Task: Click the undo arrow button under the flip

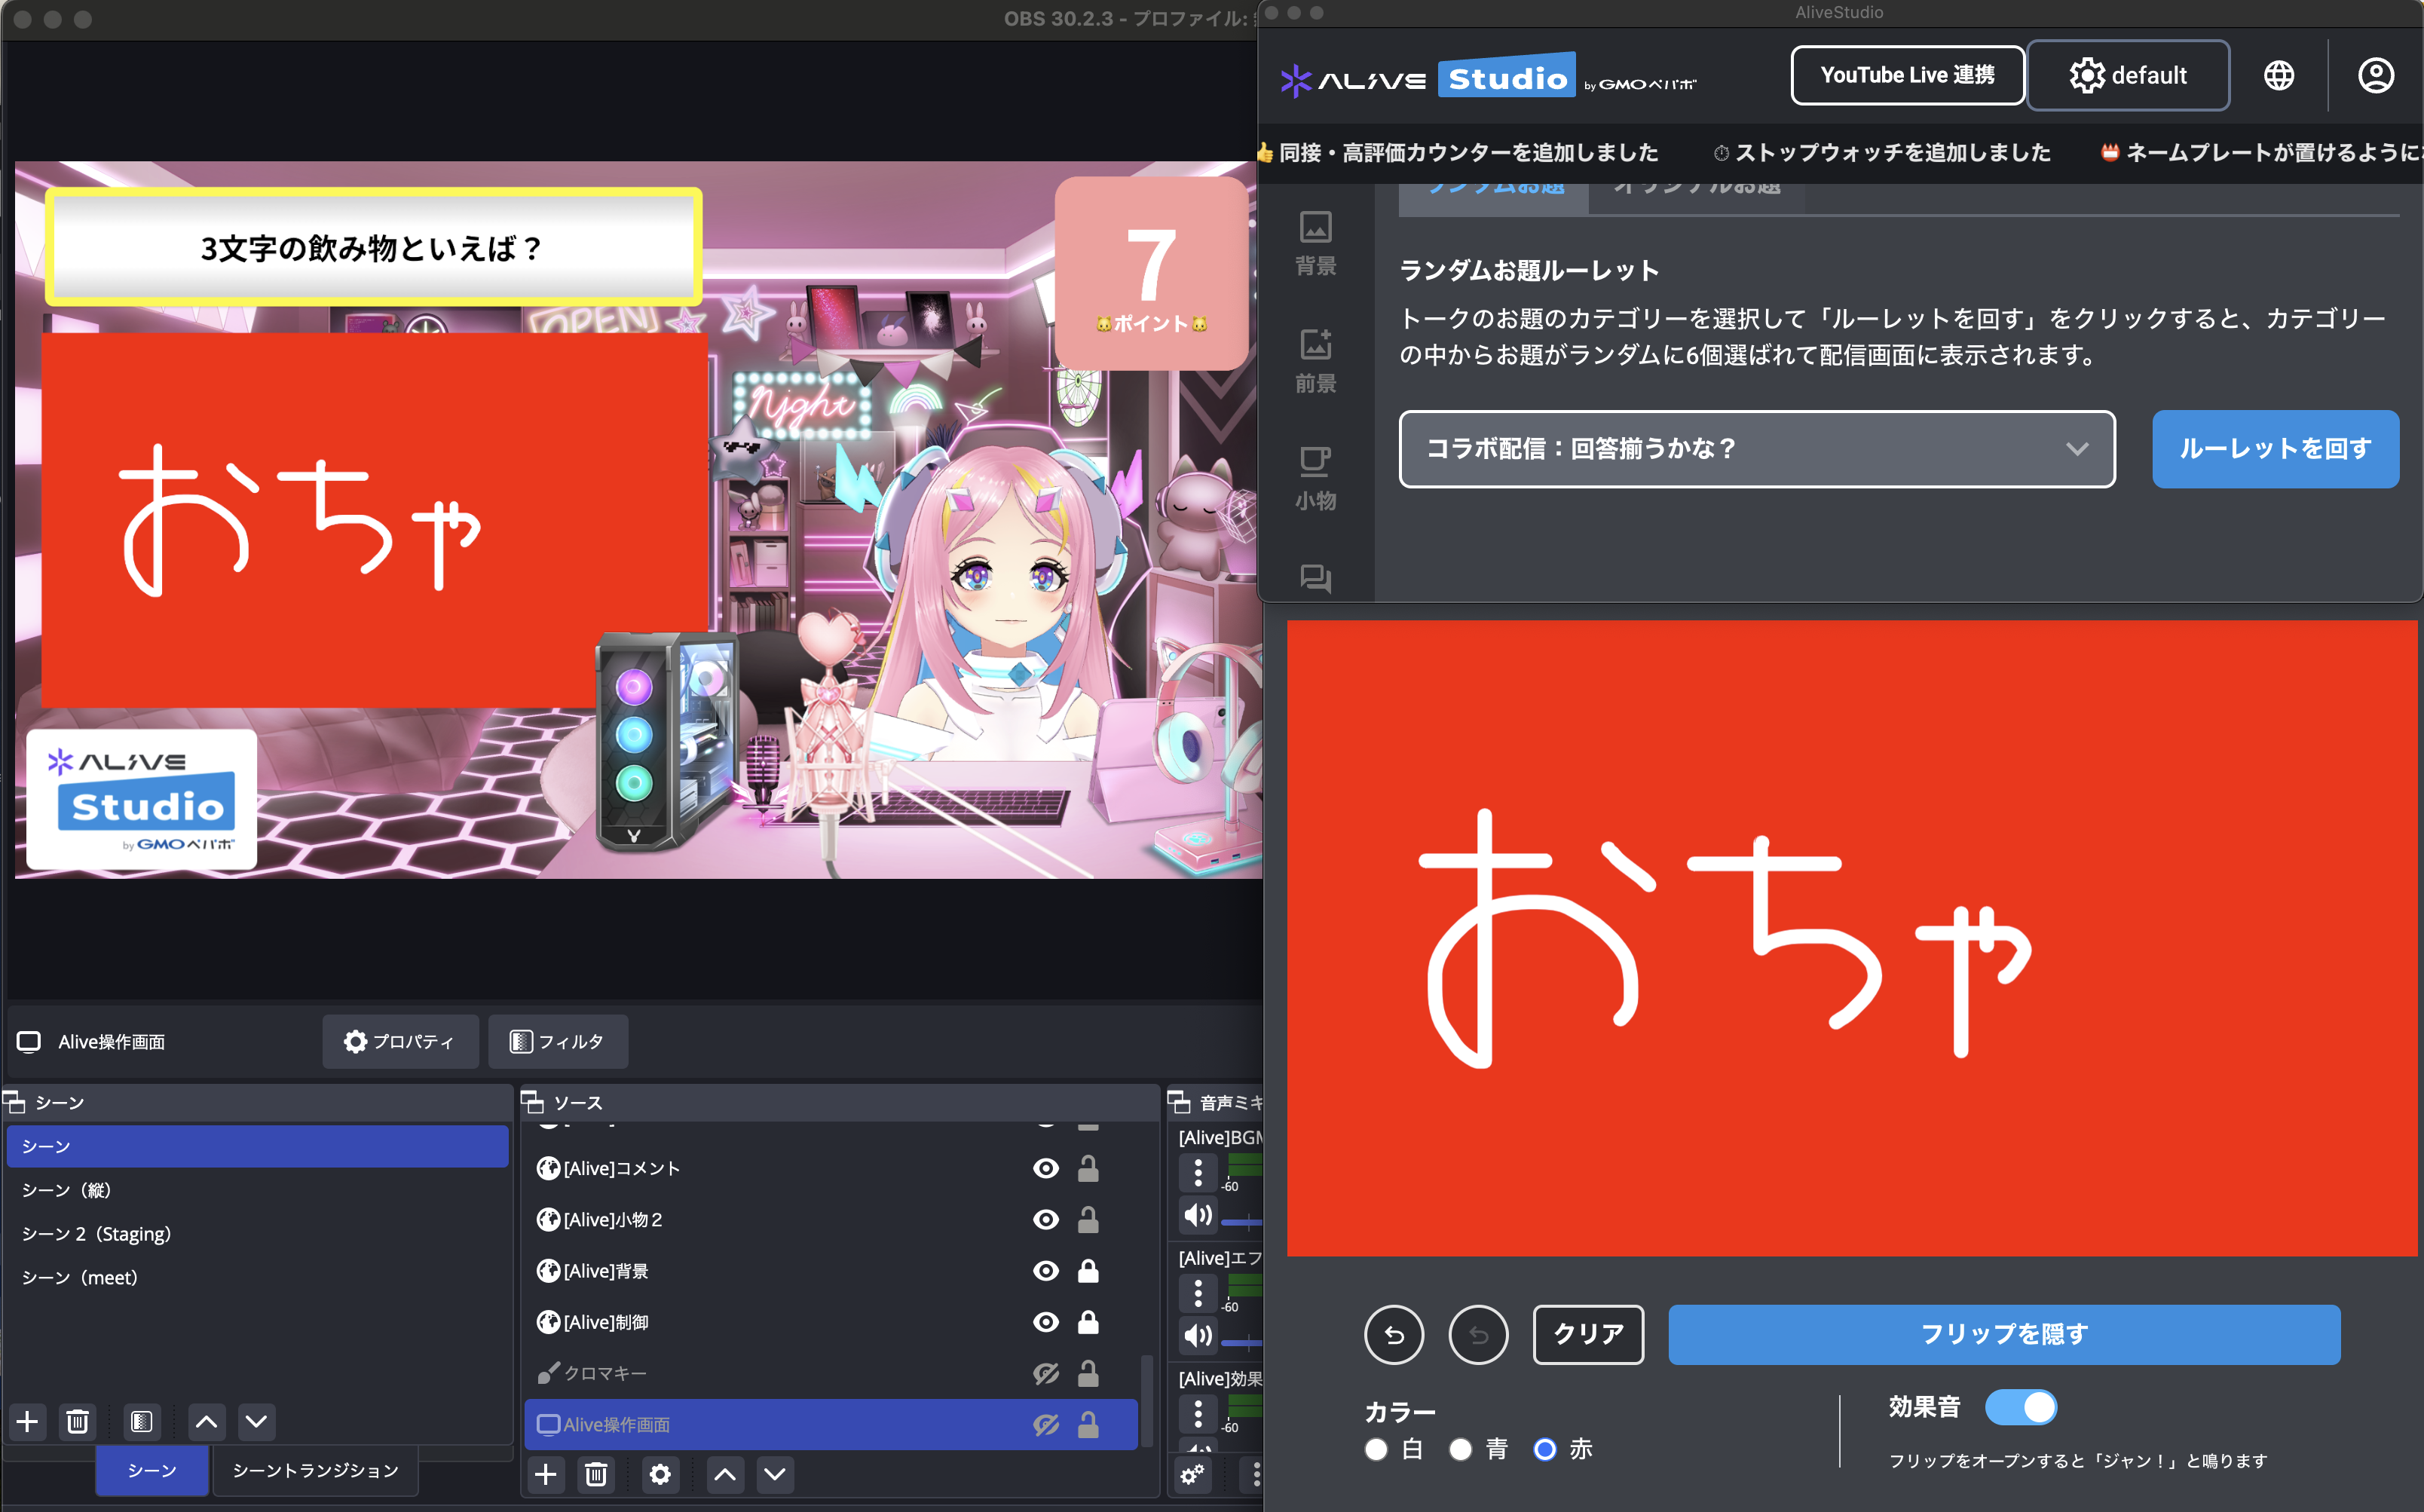Action: [1394, 1334]
